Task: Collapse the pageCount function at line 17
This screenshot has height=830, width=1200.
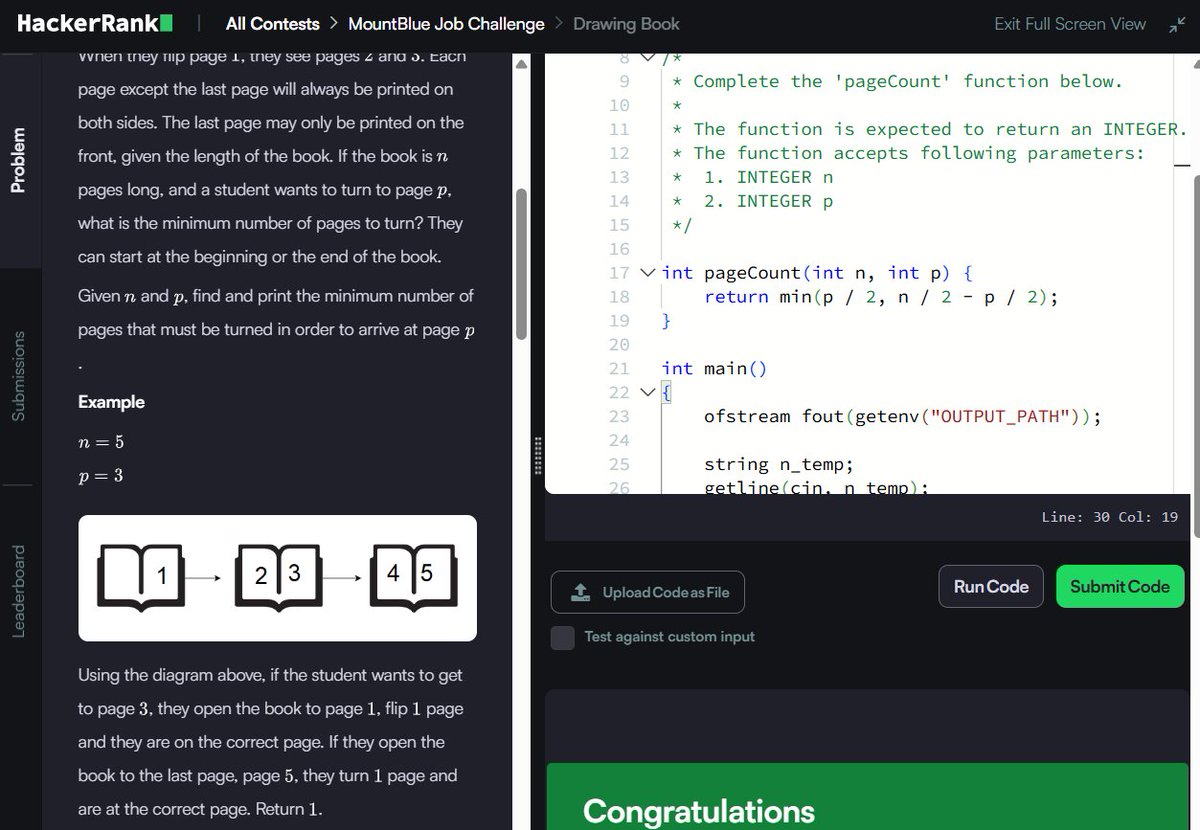Action: [x=647, y=273]
